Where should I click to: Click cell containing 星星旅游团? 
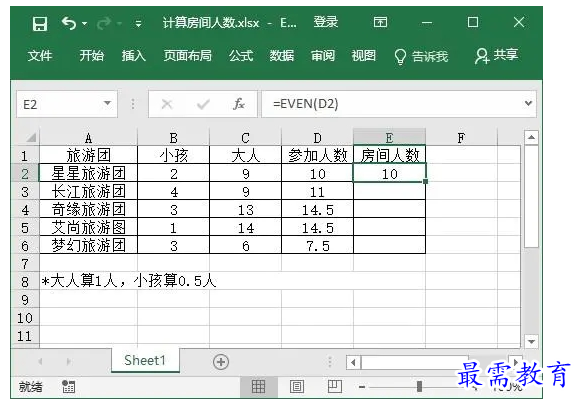[88, 173]
